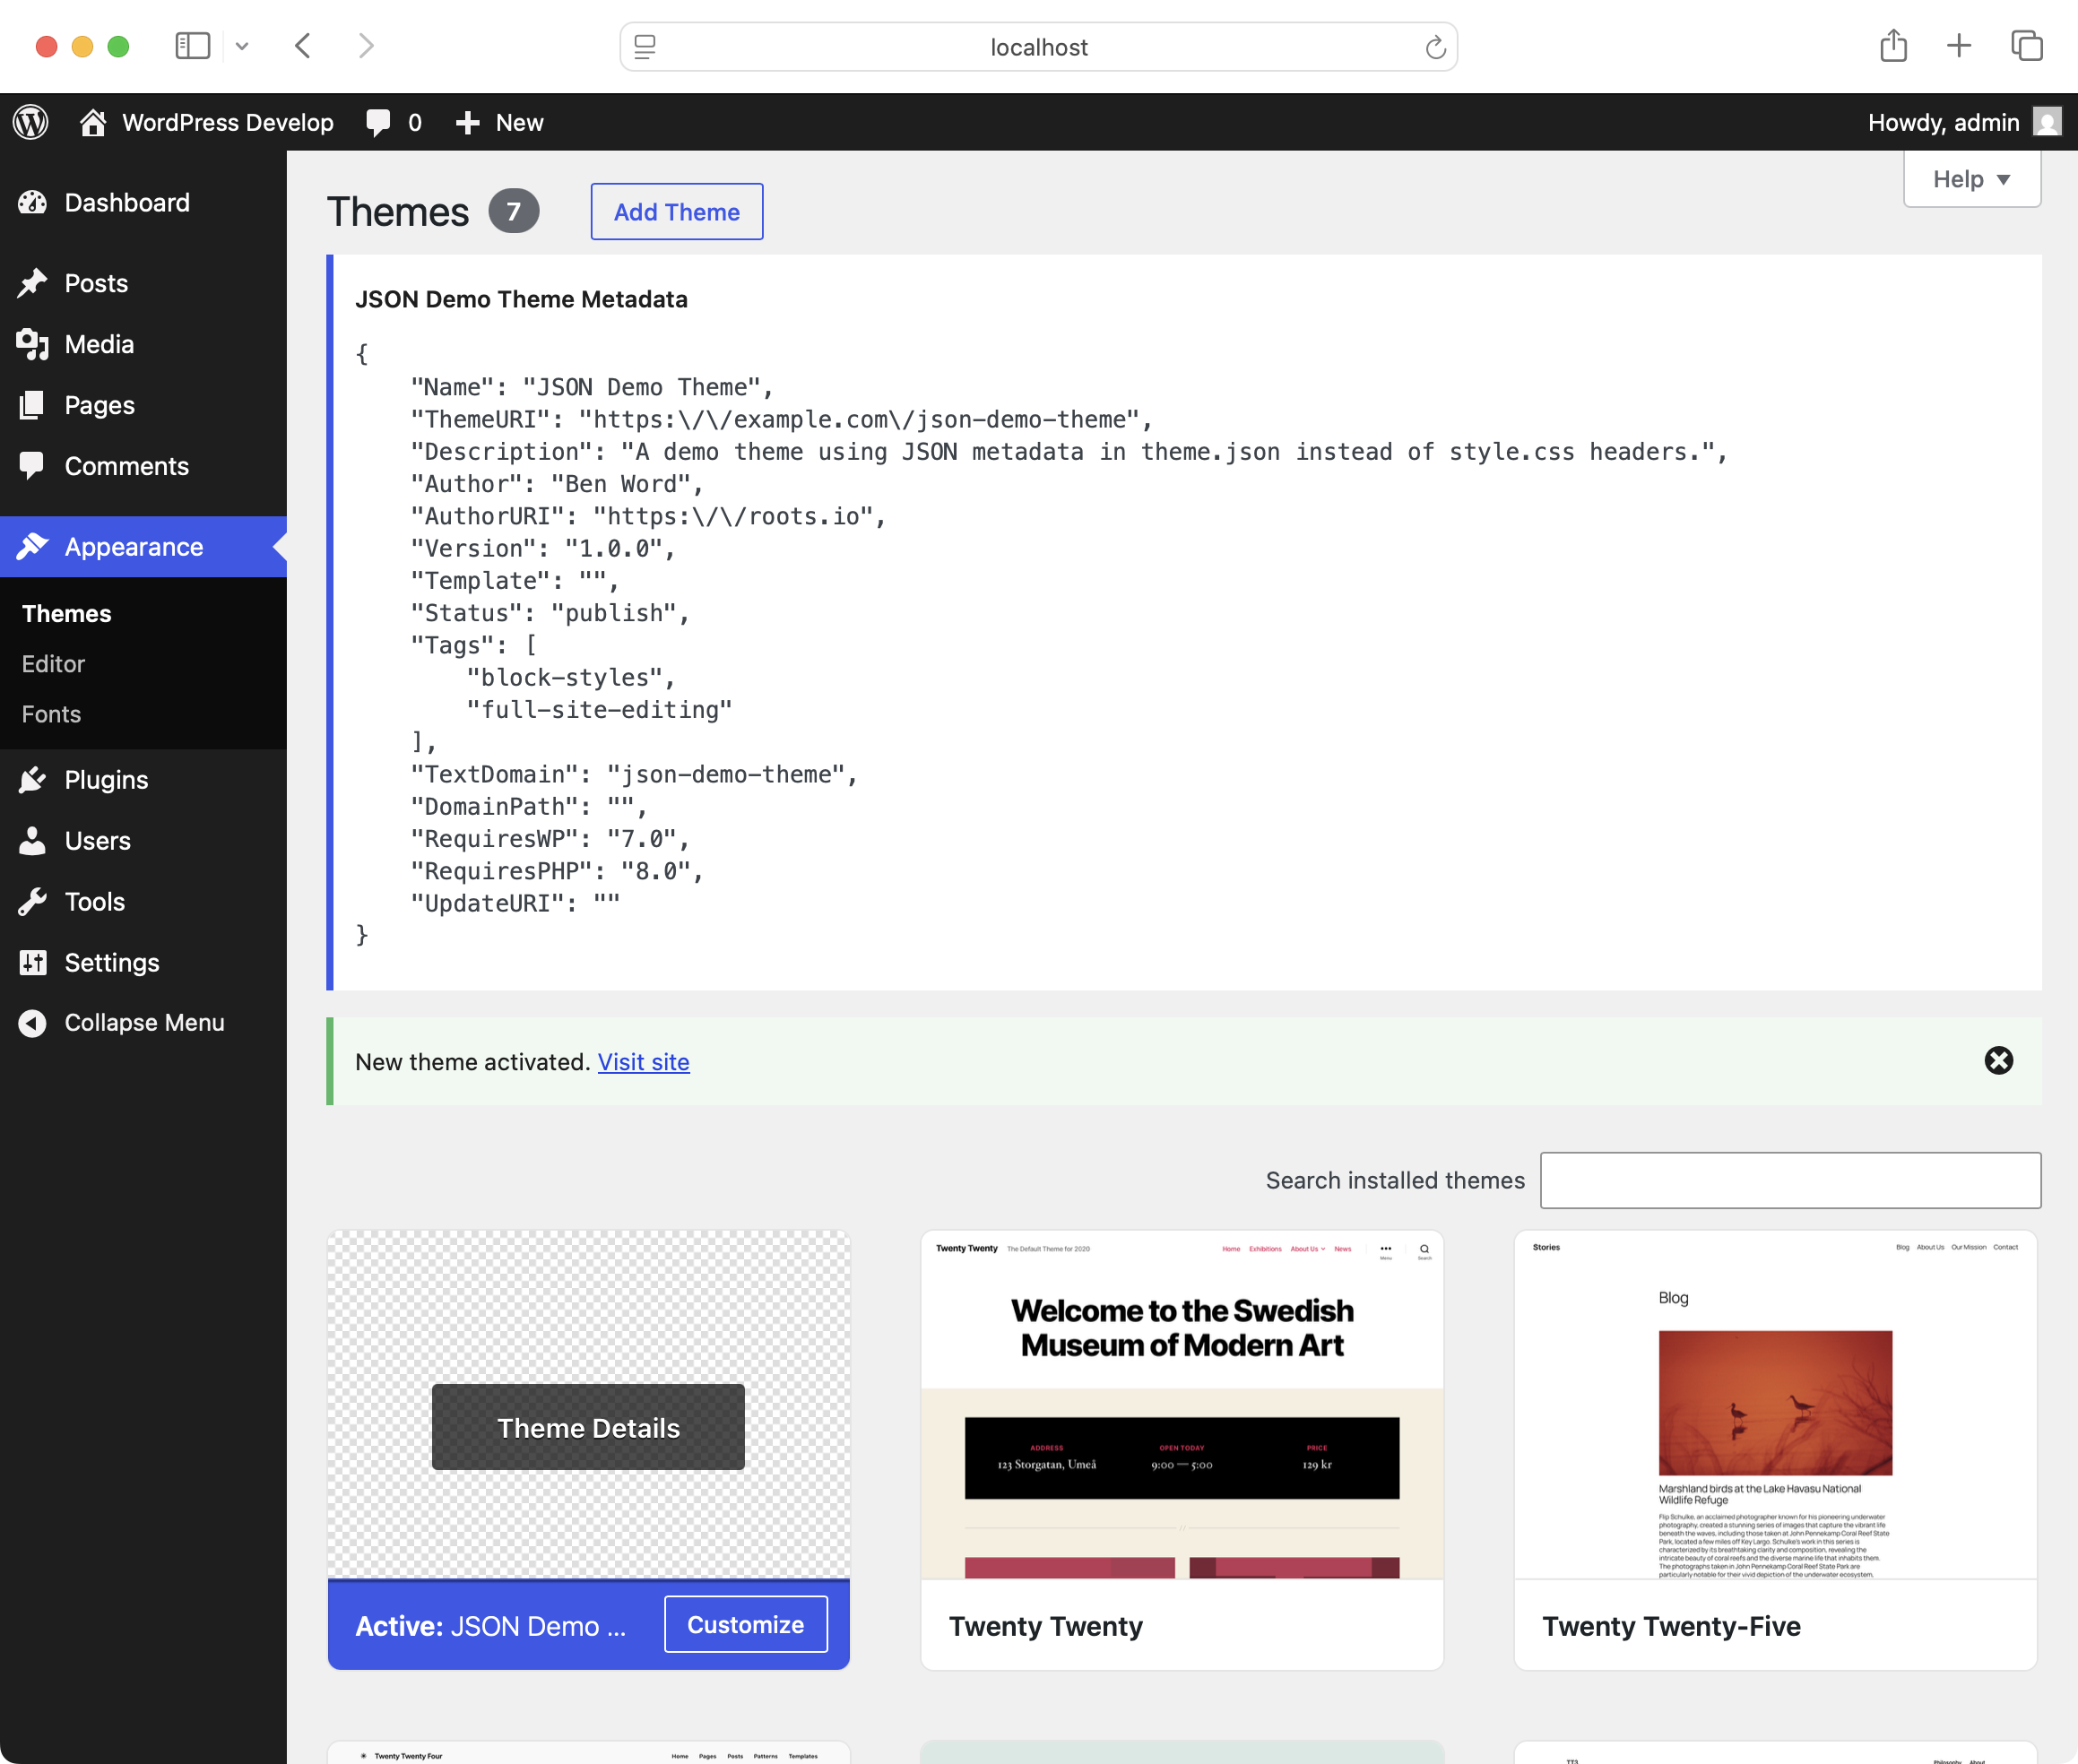
Task: Reload the localhost page
Action: (x=1435, y=47)
